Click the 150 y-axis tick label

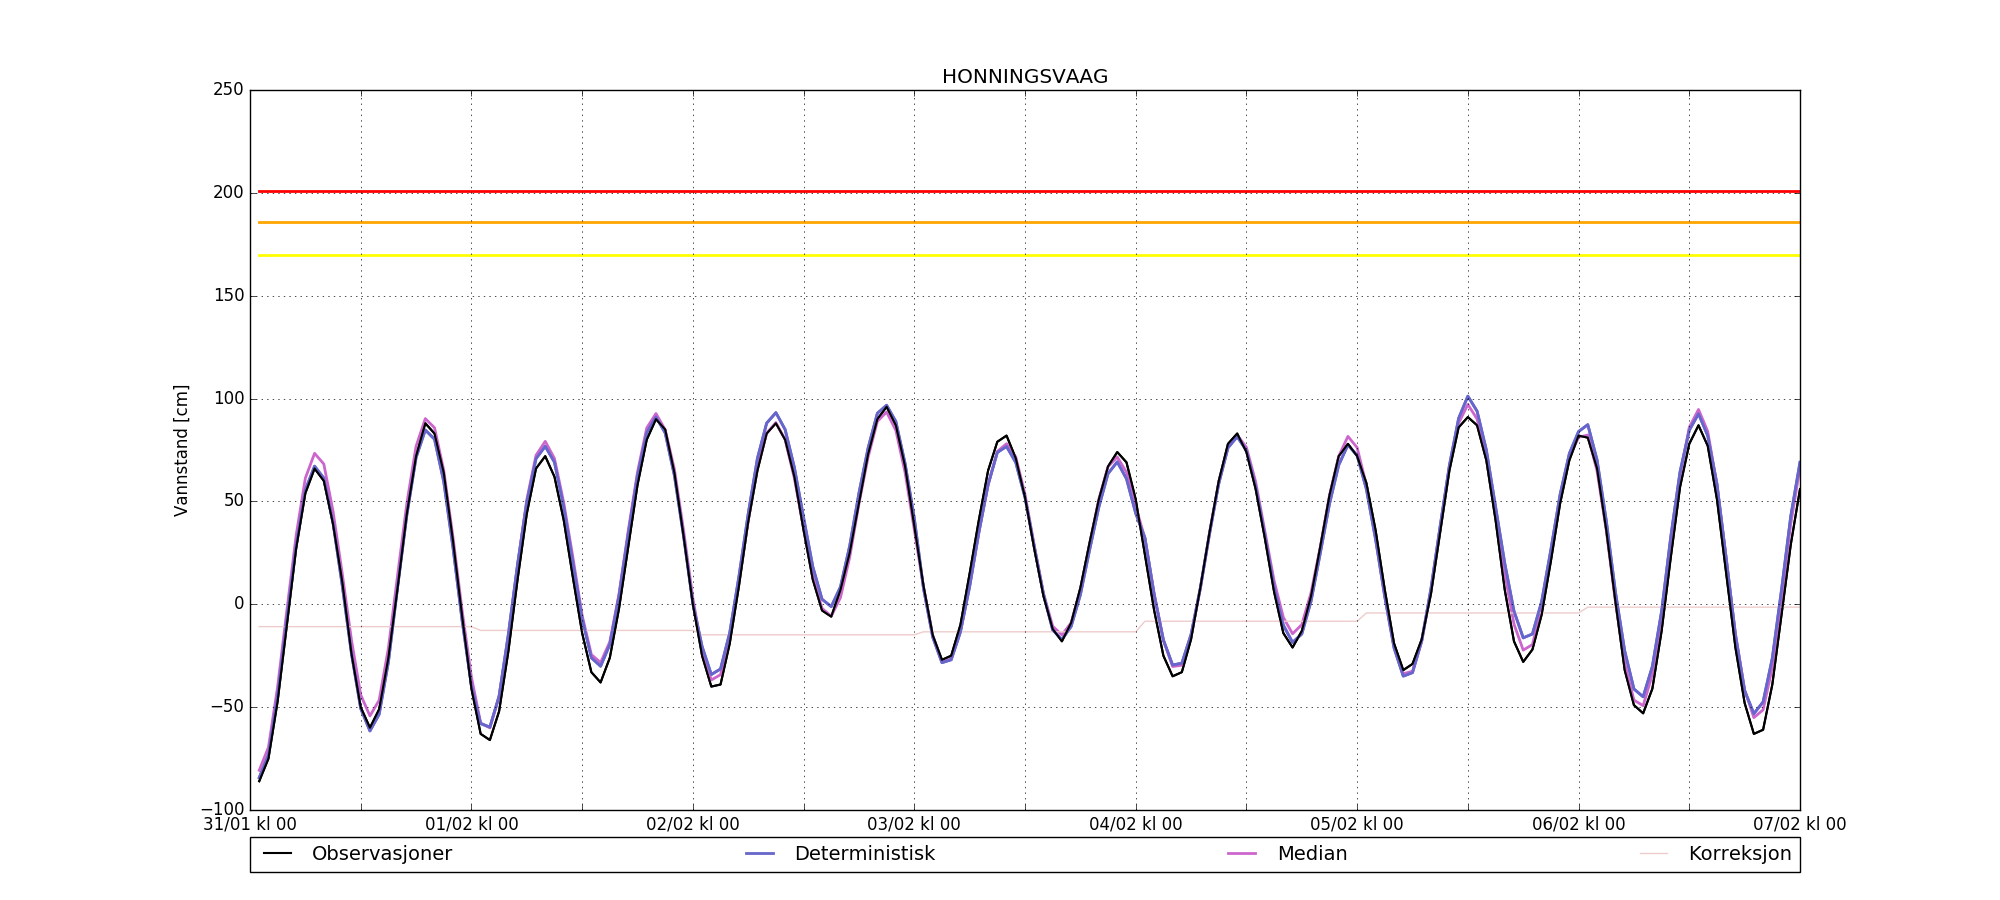[x=228, y=296]
